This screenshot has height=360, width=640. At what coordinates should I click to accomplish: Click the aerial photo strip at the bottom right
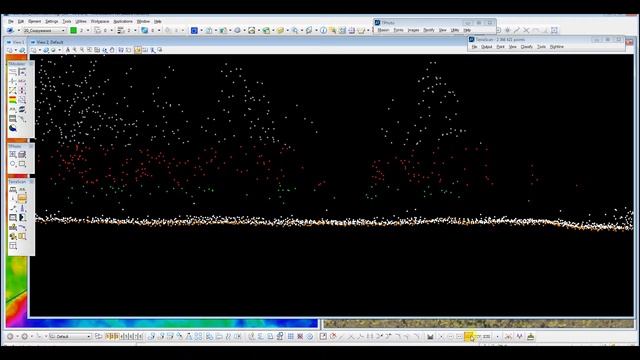[478, 324]
